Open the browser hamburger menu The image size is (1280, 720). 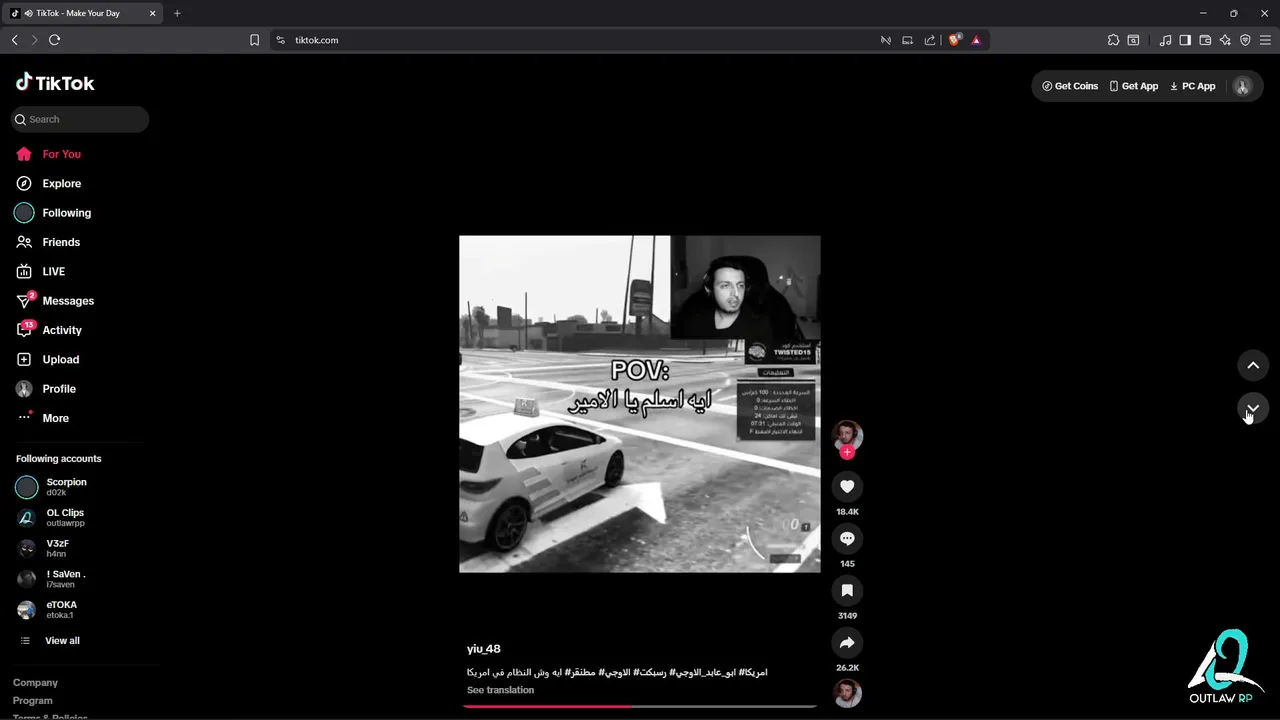point(1265,40)
